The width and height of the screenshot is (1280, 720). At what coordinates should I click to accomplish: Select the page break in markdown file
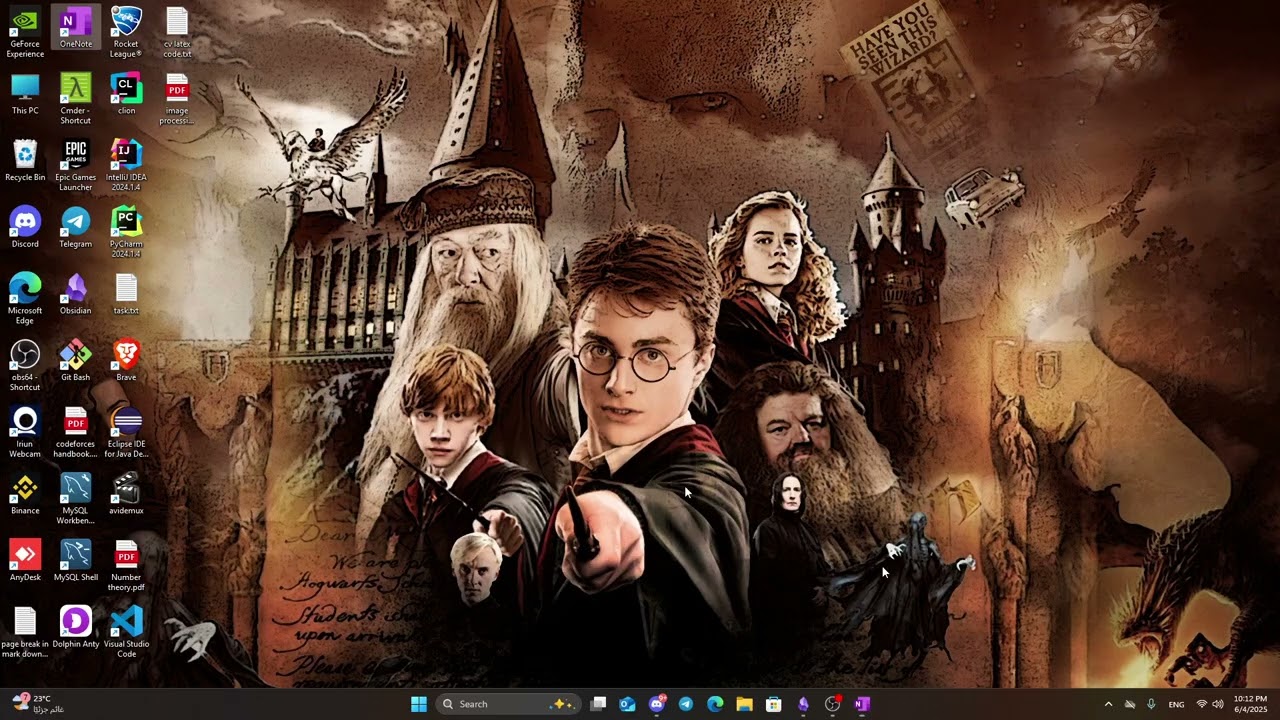pyautogui.click(x=25, y=633)
